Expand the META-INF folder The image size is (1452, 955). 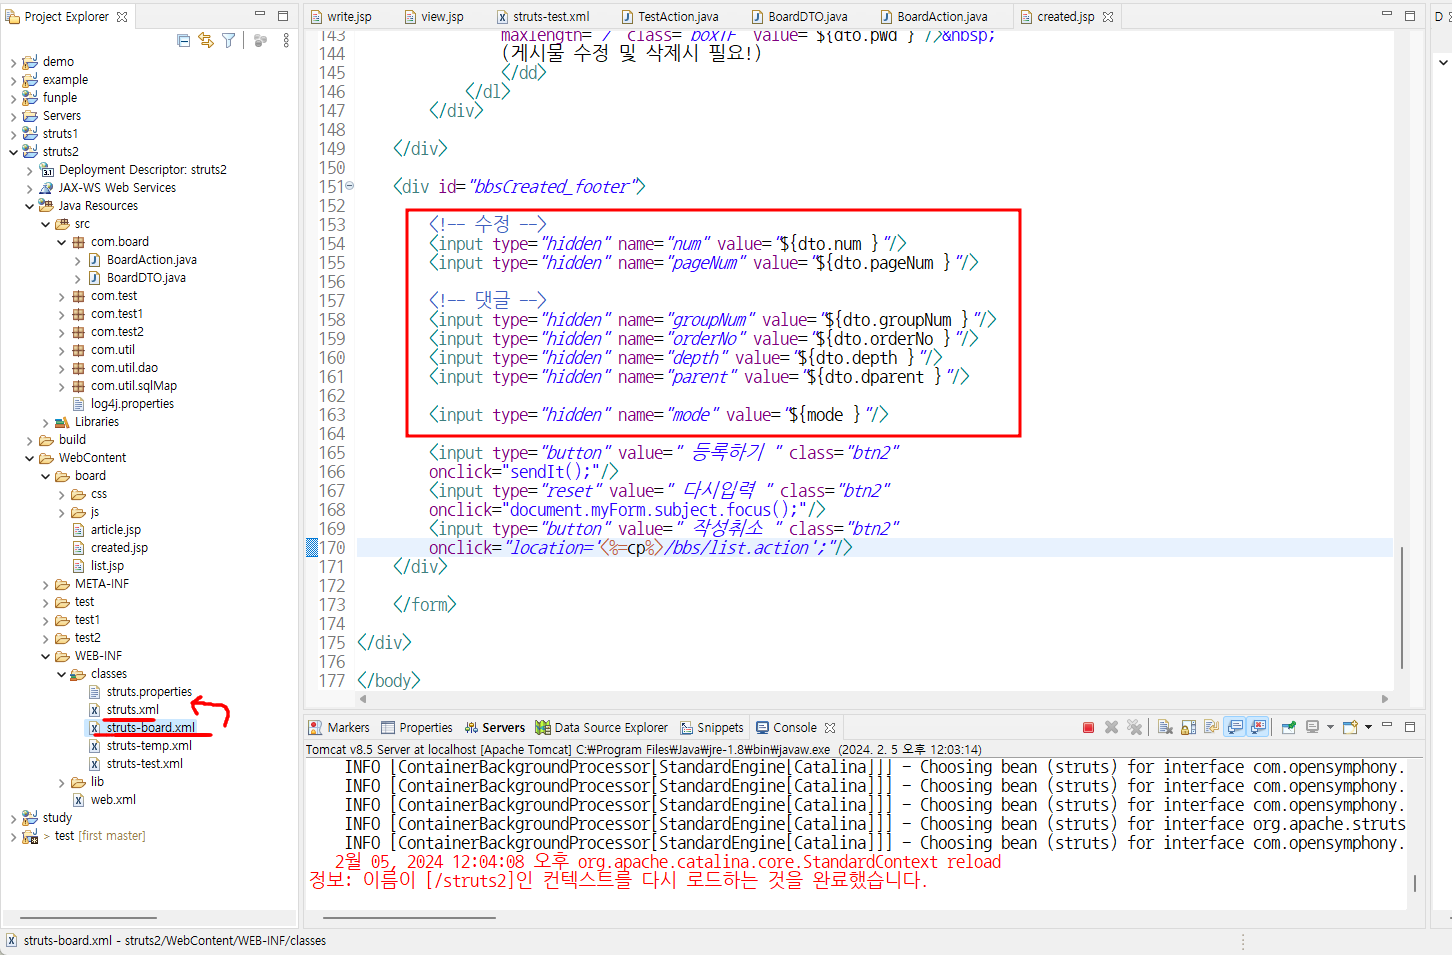point(45,584)
